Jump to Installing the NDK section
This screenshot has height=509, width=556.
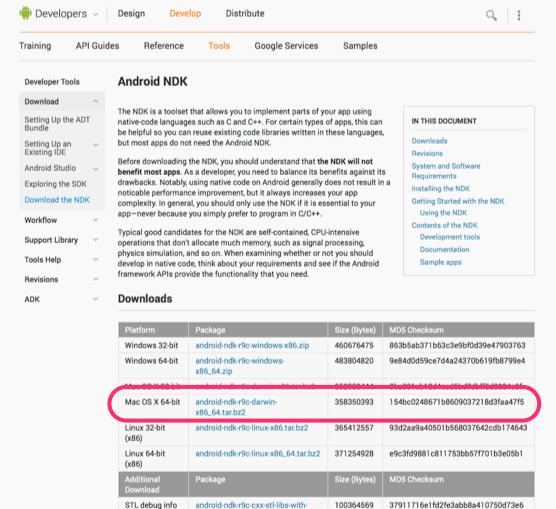coord(441,189)
